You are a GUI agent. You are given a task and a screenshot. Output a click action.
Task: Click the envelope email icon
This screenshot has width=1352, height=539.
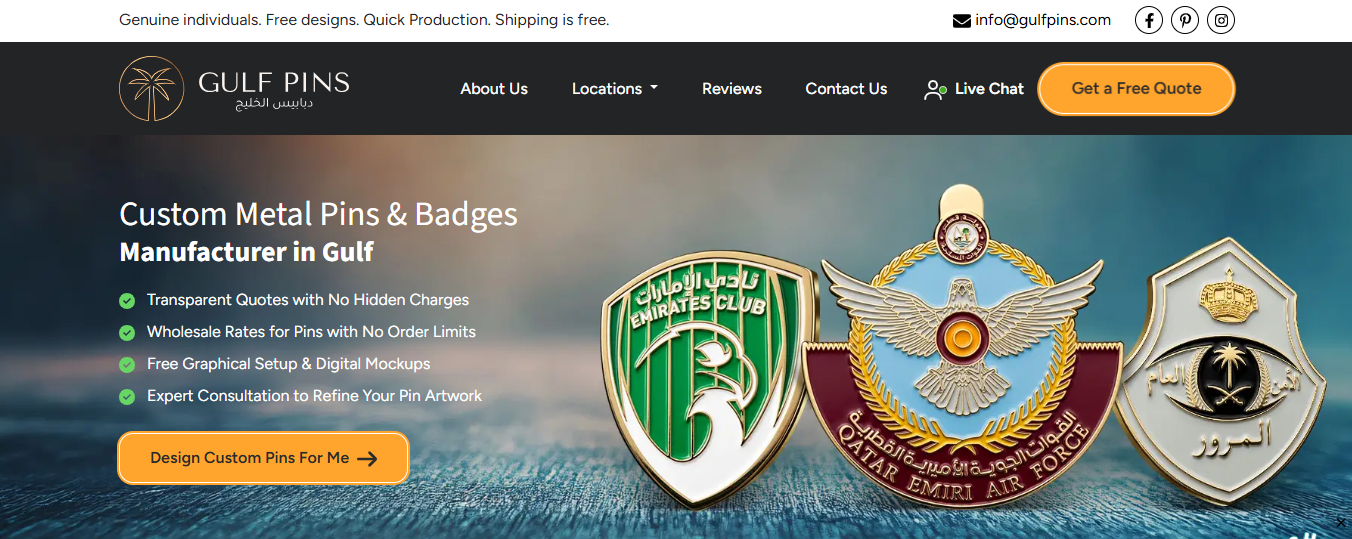coord(962,20)
